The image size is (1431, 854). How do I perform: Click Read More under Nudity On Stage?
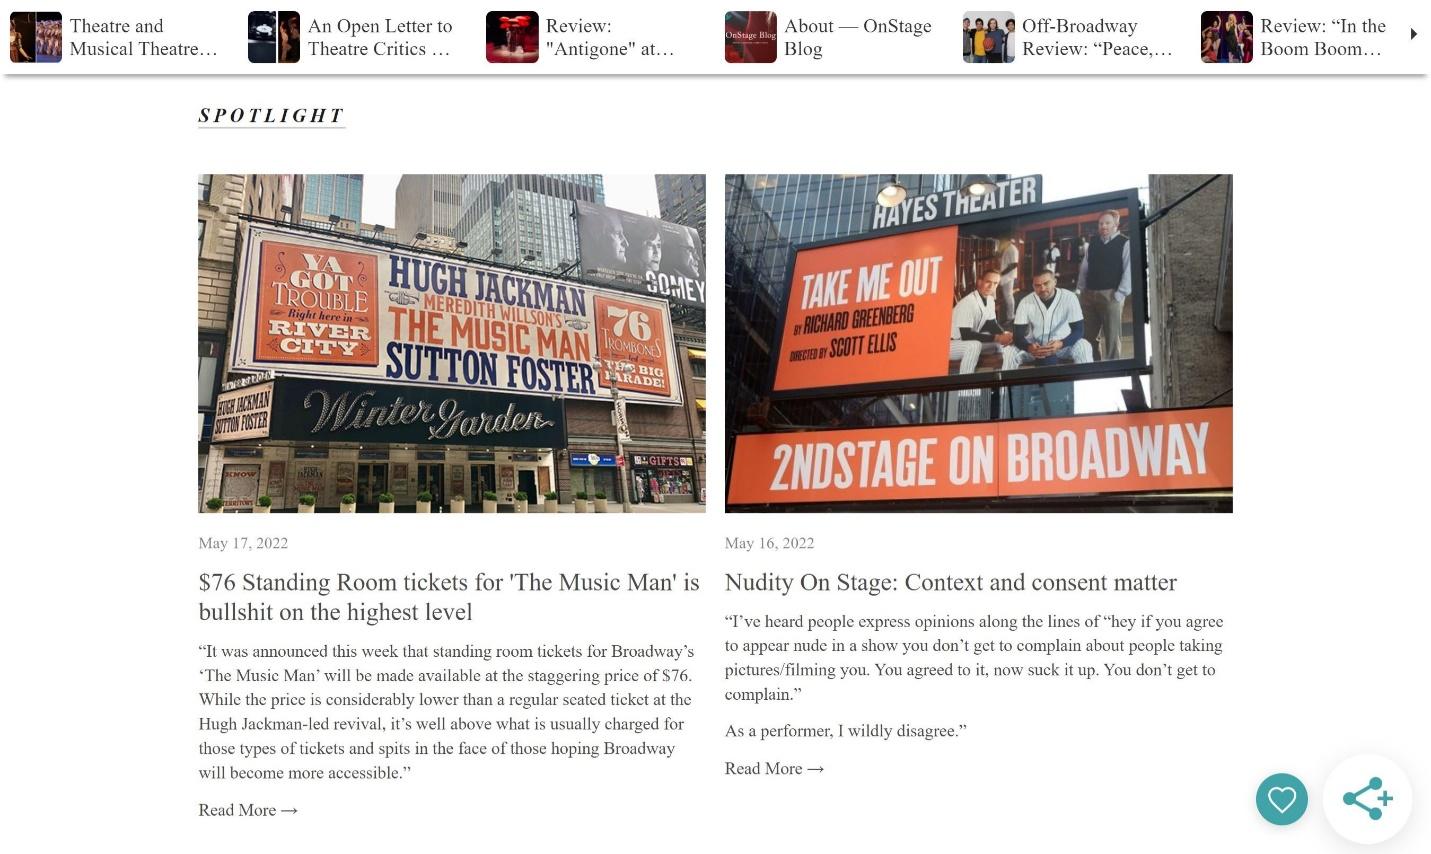pyautogui.click(x=774, y=768)
